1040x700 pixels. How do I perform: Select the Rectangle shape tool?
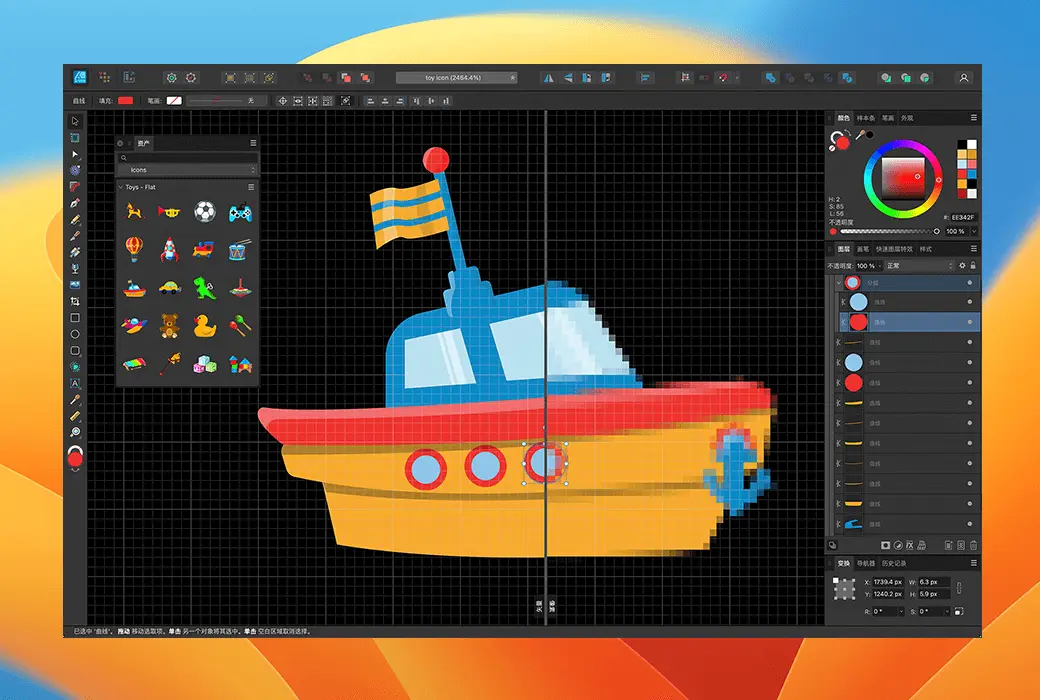click(x=75, y=318)
